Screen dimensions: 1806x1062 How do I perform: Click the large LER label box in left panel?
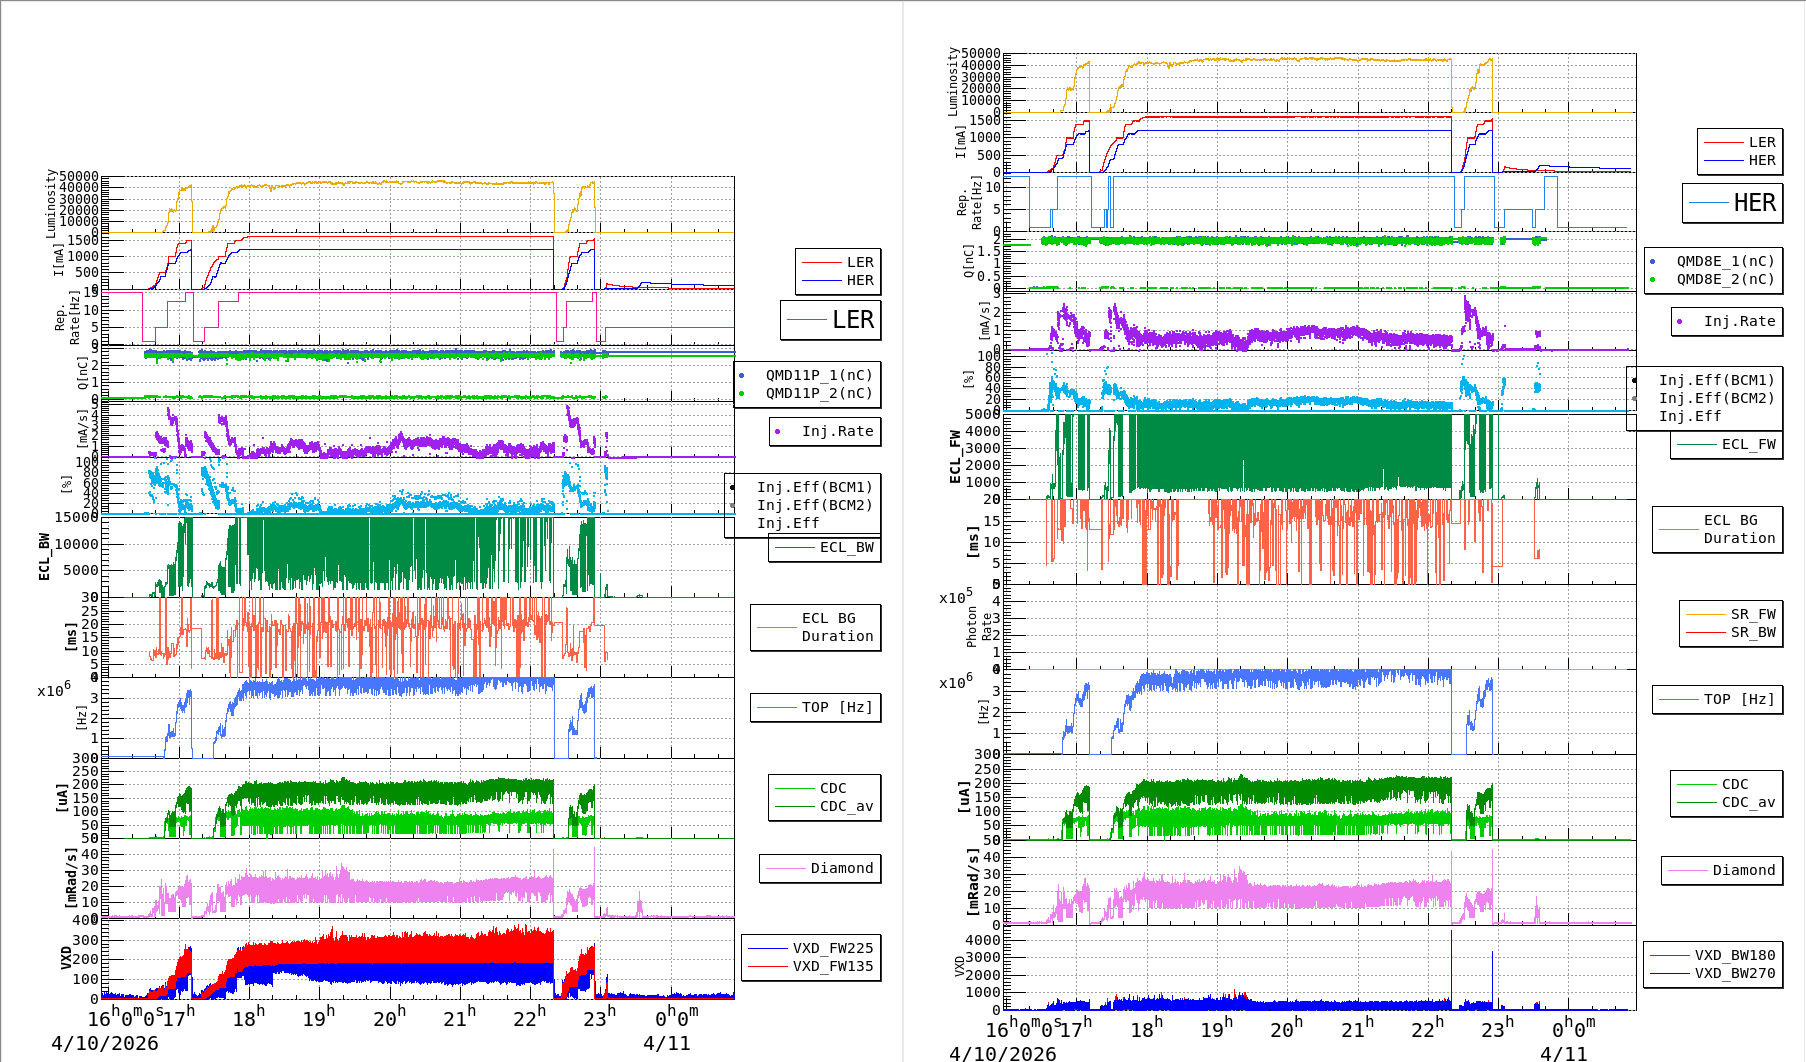831,320
